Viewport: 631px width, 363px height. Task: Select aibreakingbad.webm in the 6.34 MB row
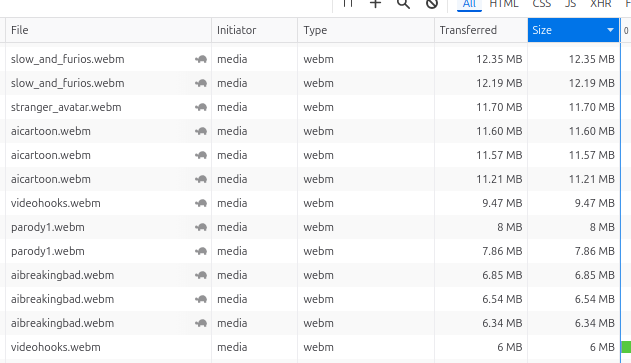pyautogui.click(x=62, y=323)
